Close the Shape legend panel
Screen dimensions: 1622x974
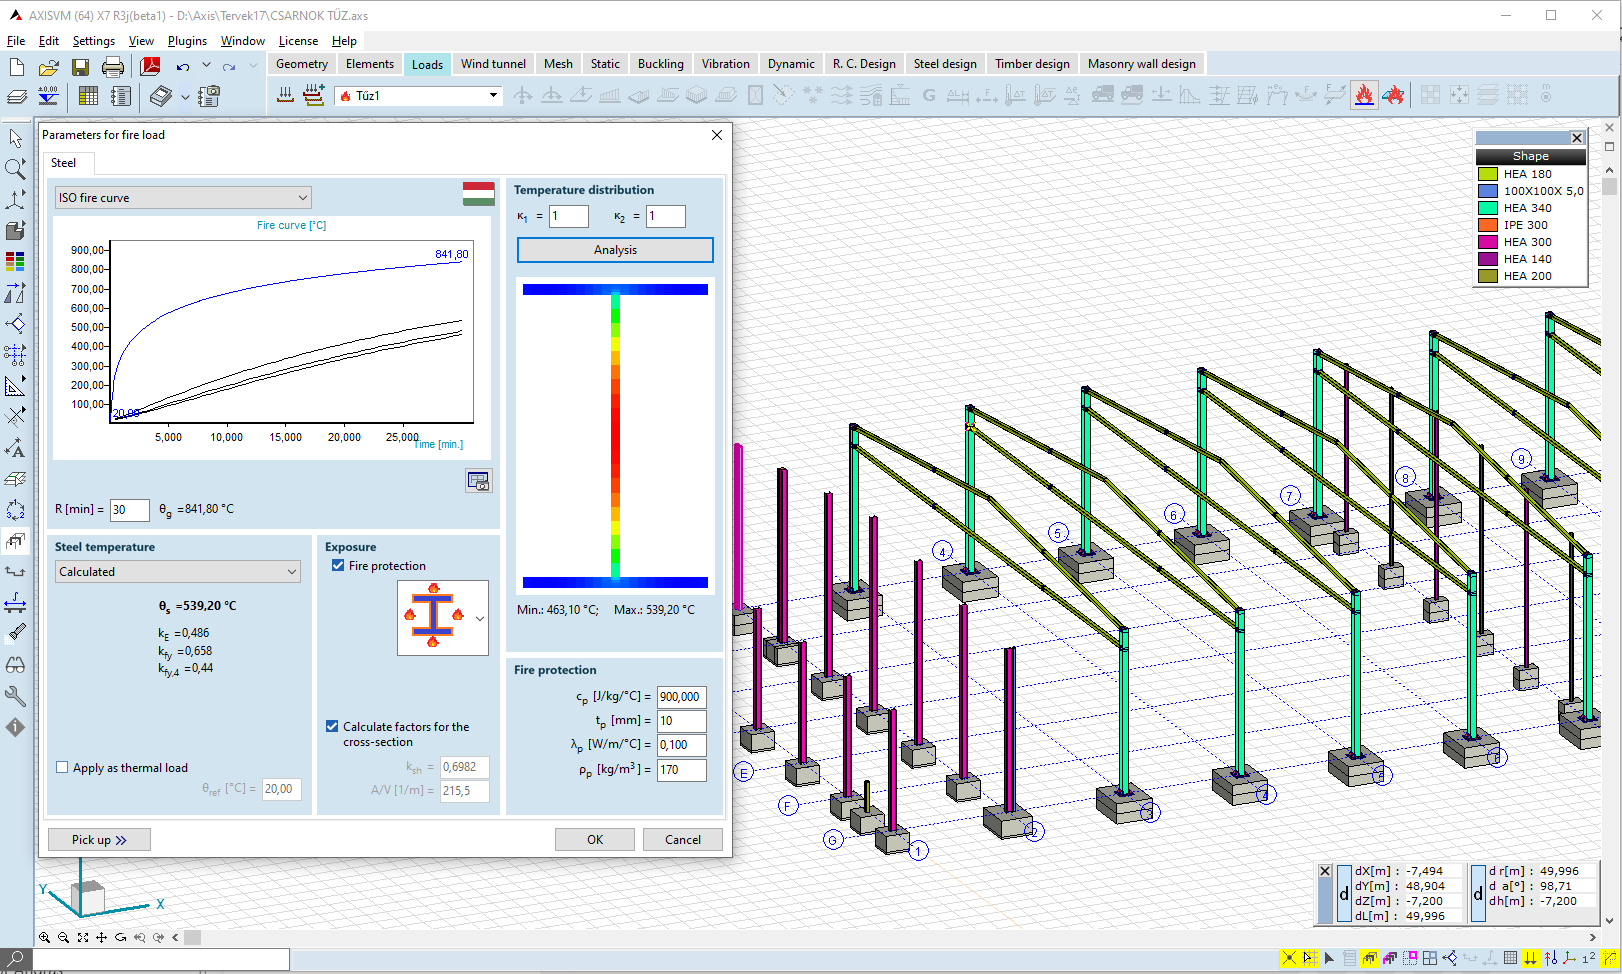point(1577,138)
